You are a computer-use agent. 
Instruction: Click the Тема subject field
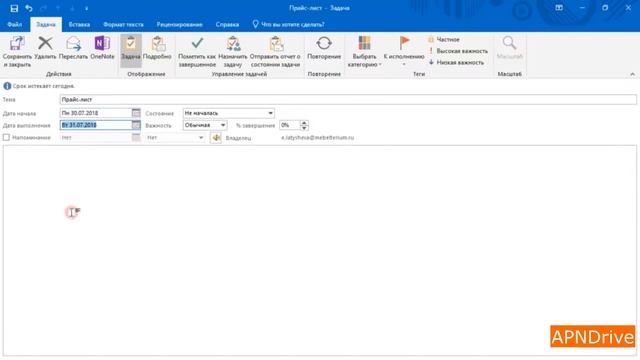[x=348, y=100]
